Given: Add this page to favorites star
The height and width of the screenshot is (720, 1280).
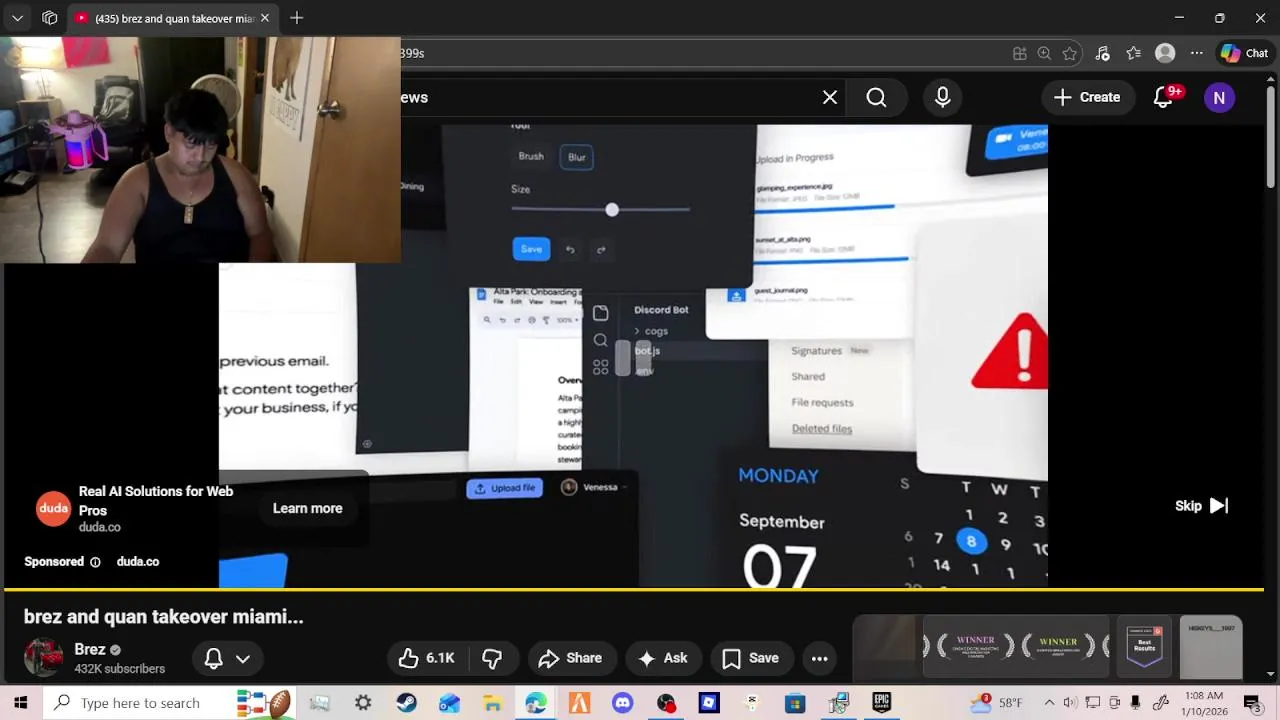Looking at the screenshot, I should 1070,53.
